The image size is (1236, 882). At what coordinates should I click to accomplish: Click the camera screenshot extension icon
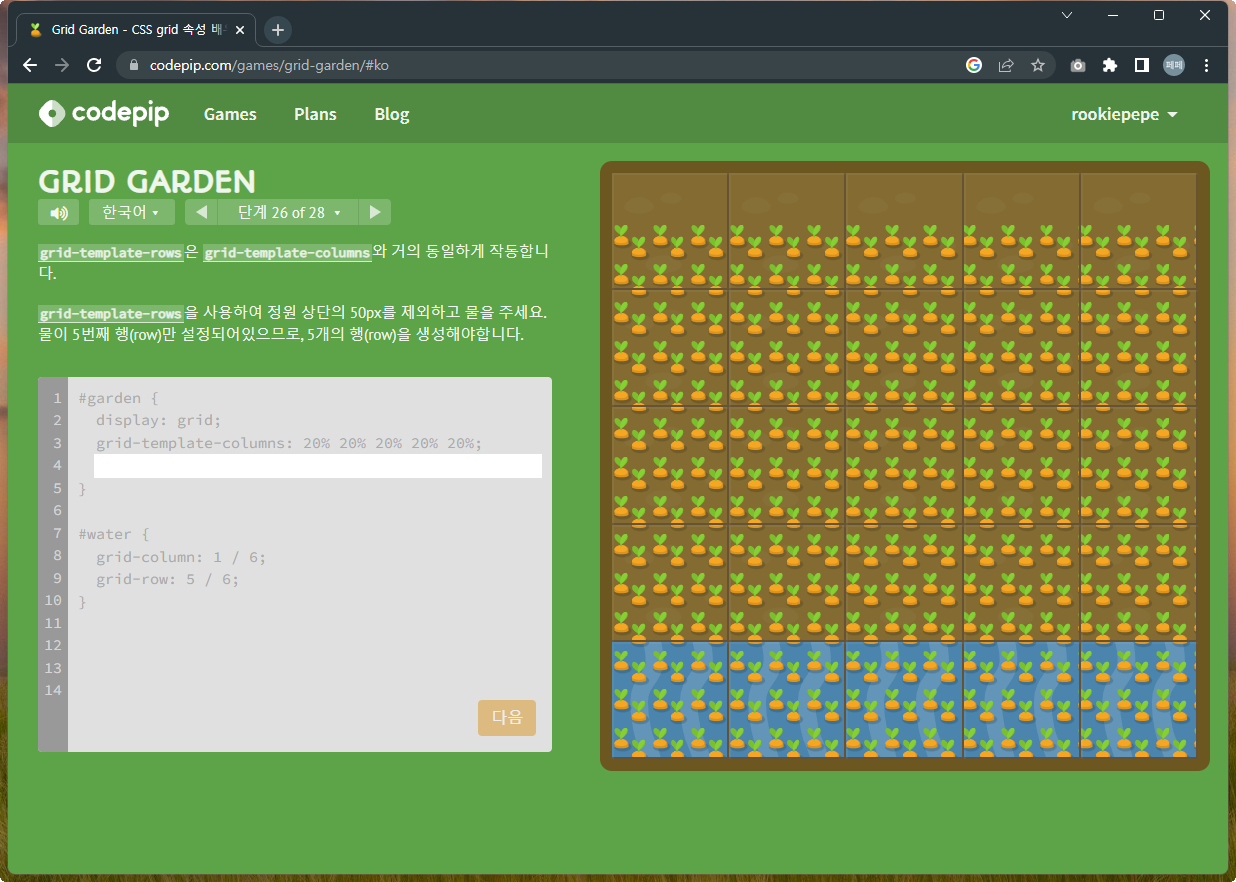coord(1077,65)
